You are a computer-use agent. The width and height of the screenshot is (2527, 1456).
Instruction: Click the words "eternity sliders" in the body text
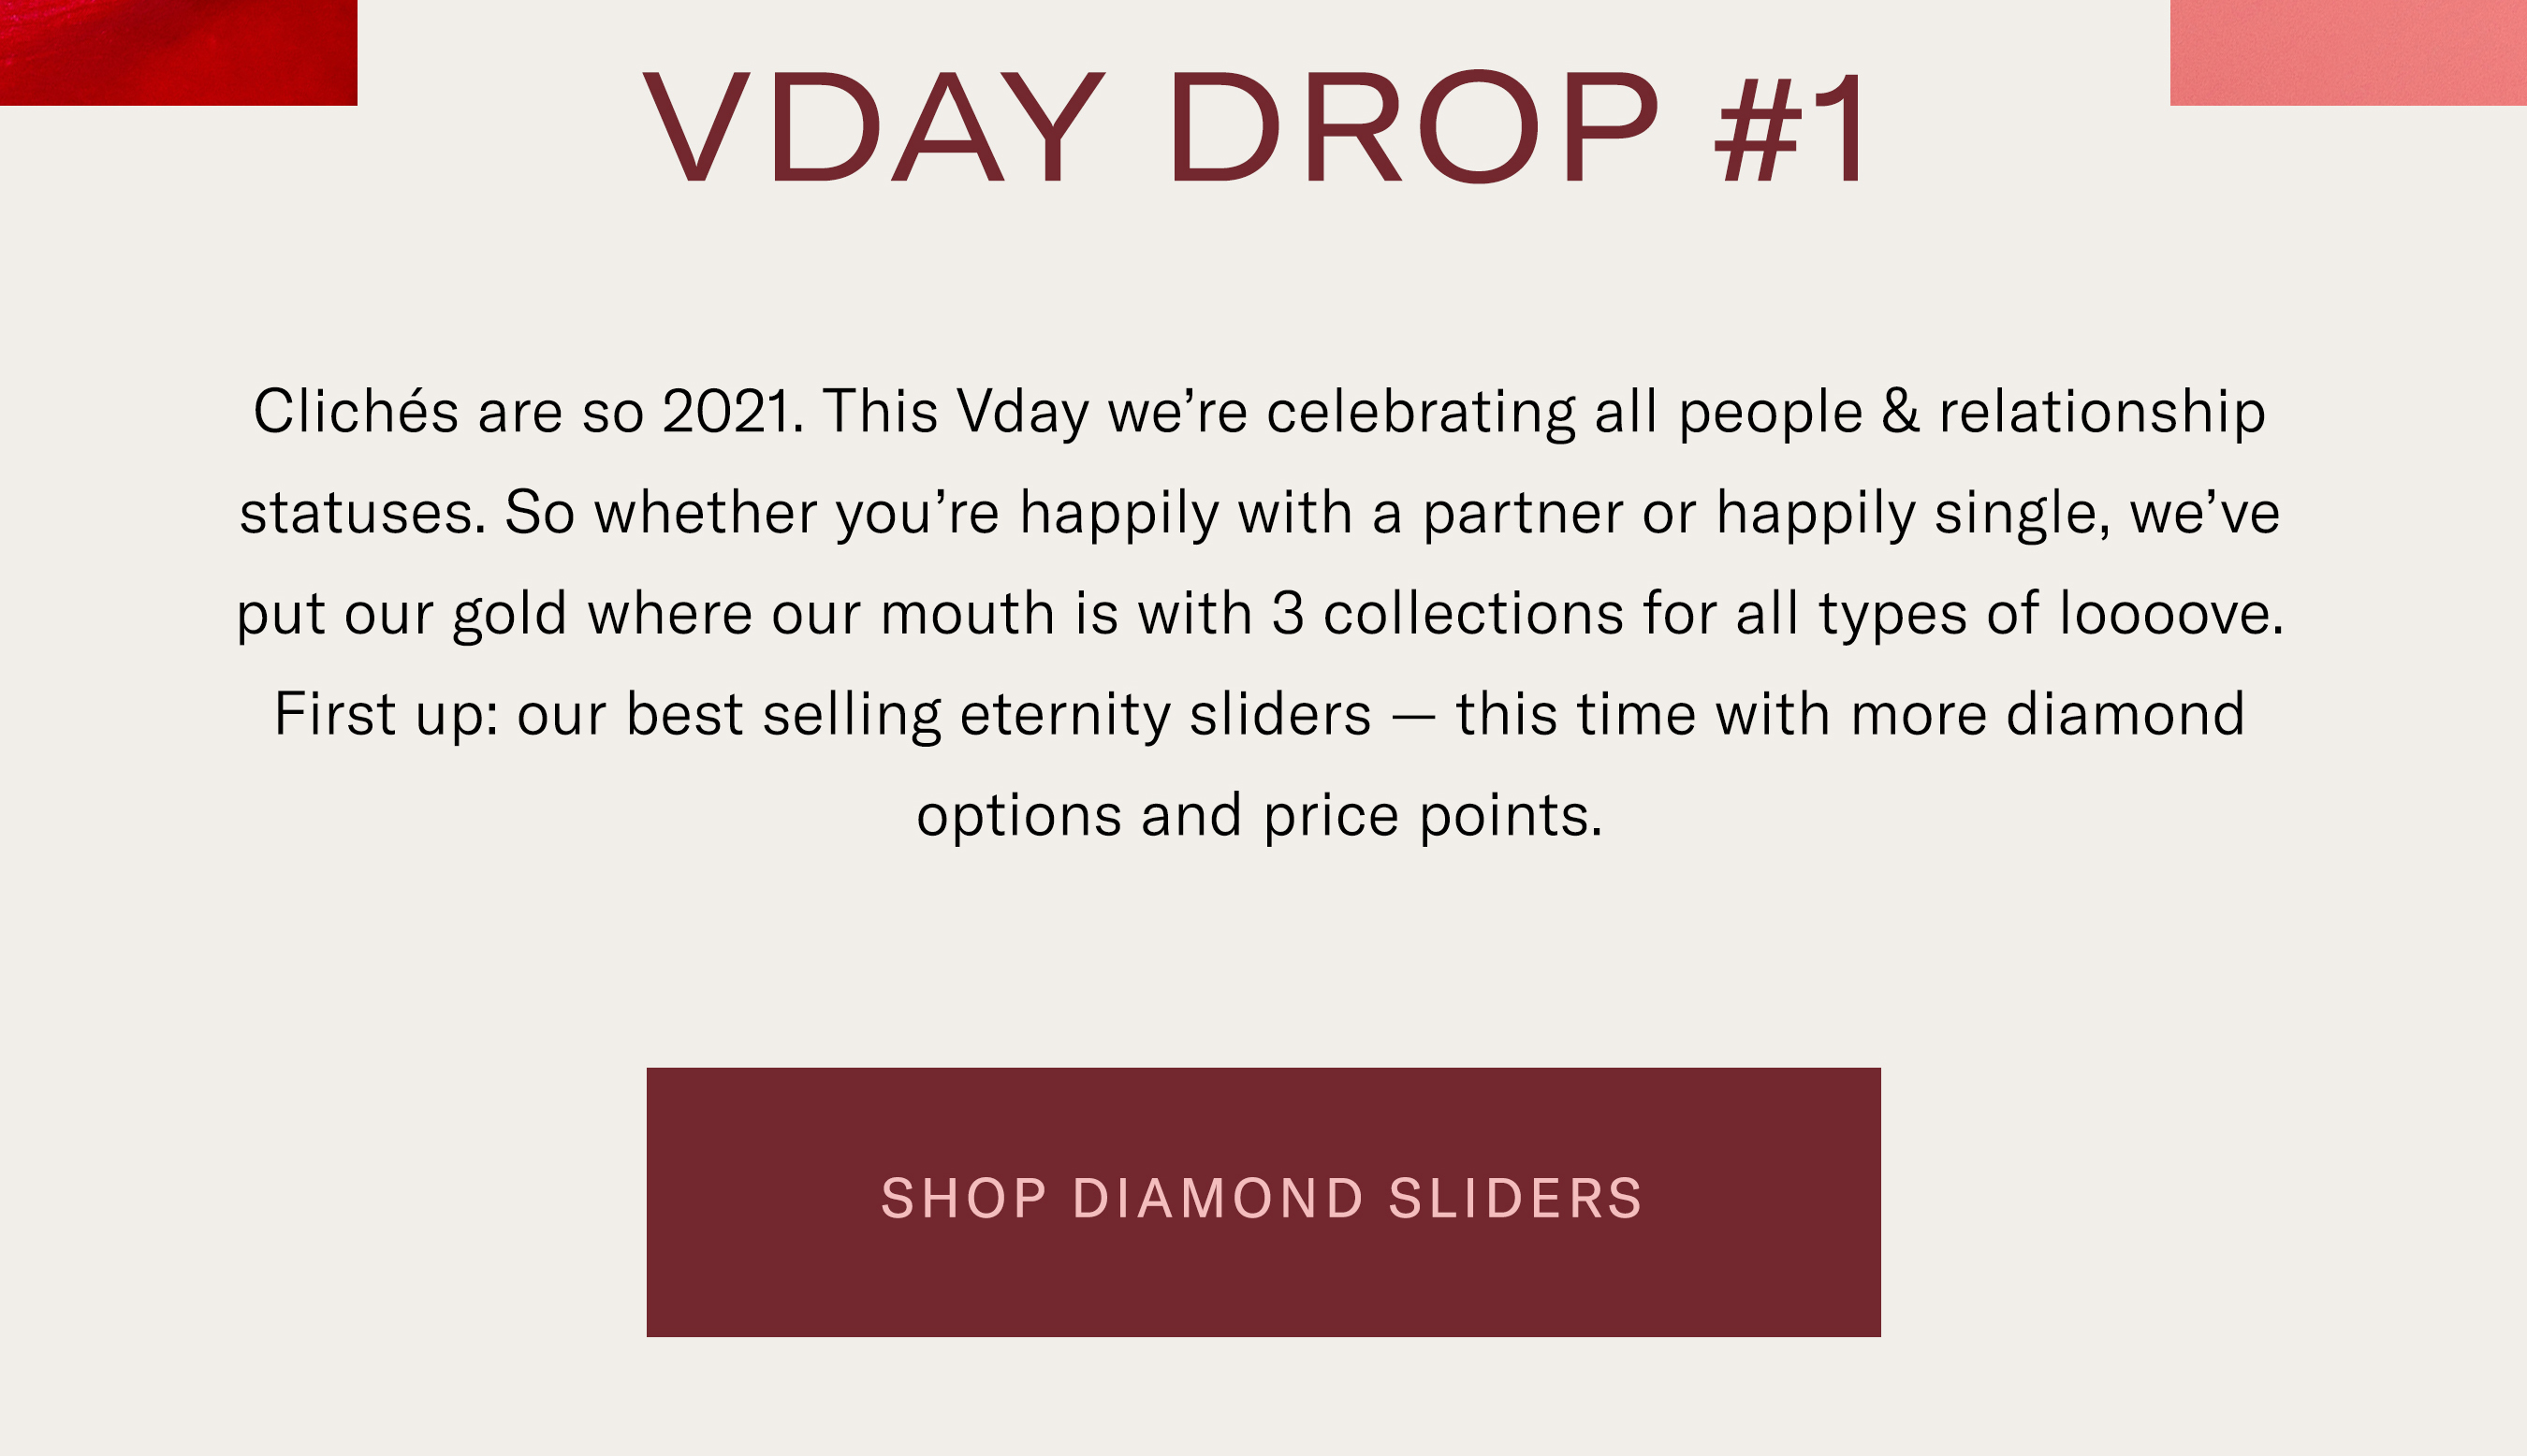tap(1165, 715)
